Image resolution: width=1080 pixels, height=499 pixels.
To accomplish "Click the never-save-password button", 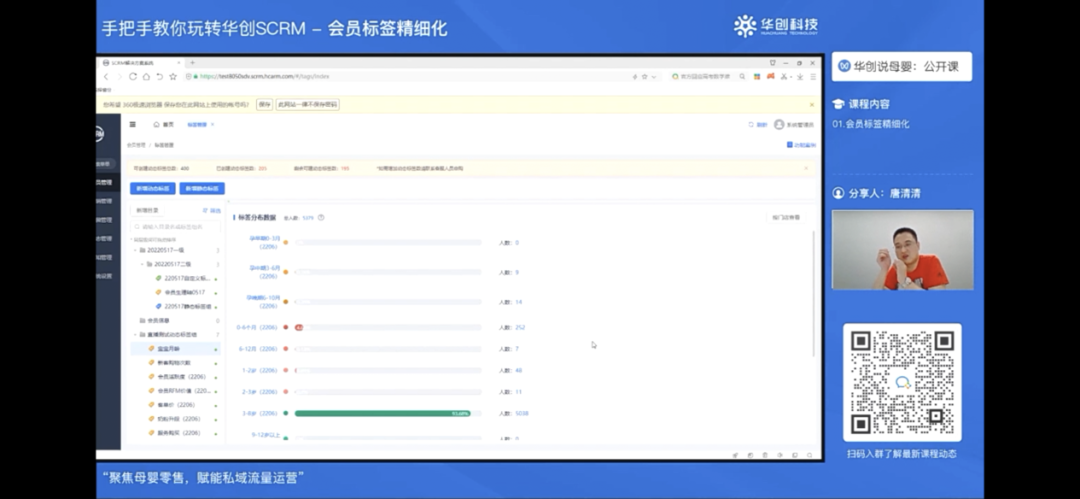I will point(308,105).
